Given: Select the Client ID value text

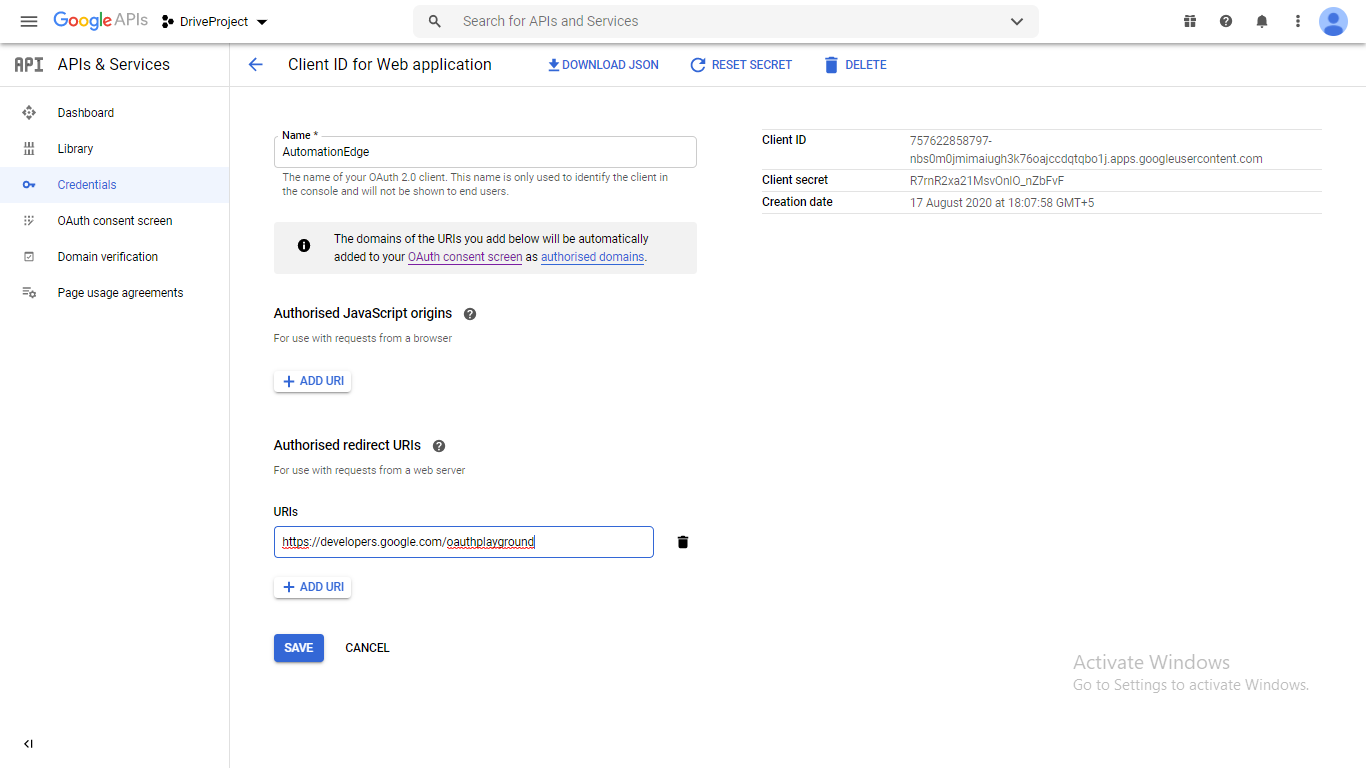Looking at the screenshot, I should [1086, 150].
